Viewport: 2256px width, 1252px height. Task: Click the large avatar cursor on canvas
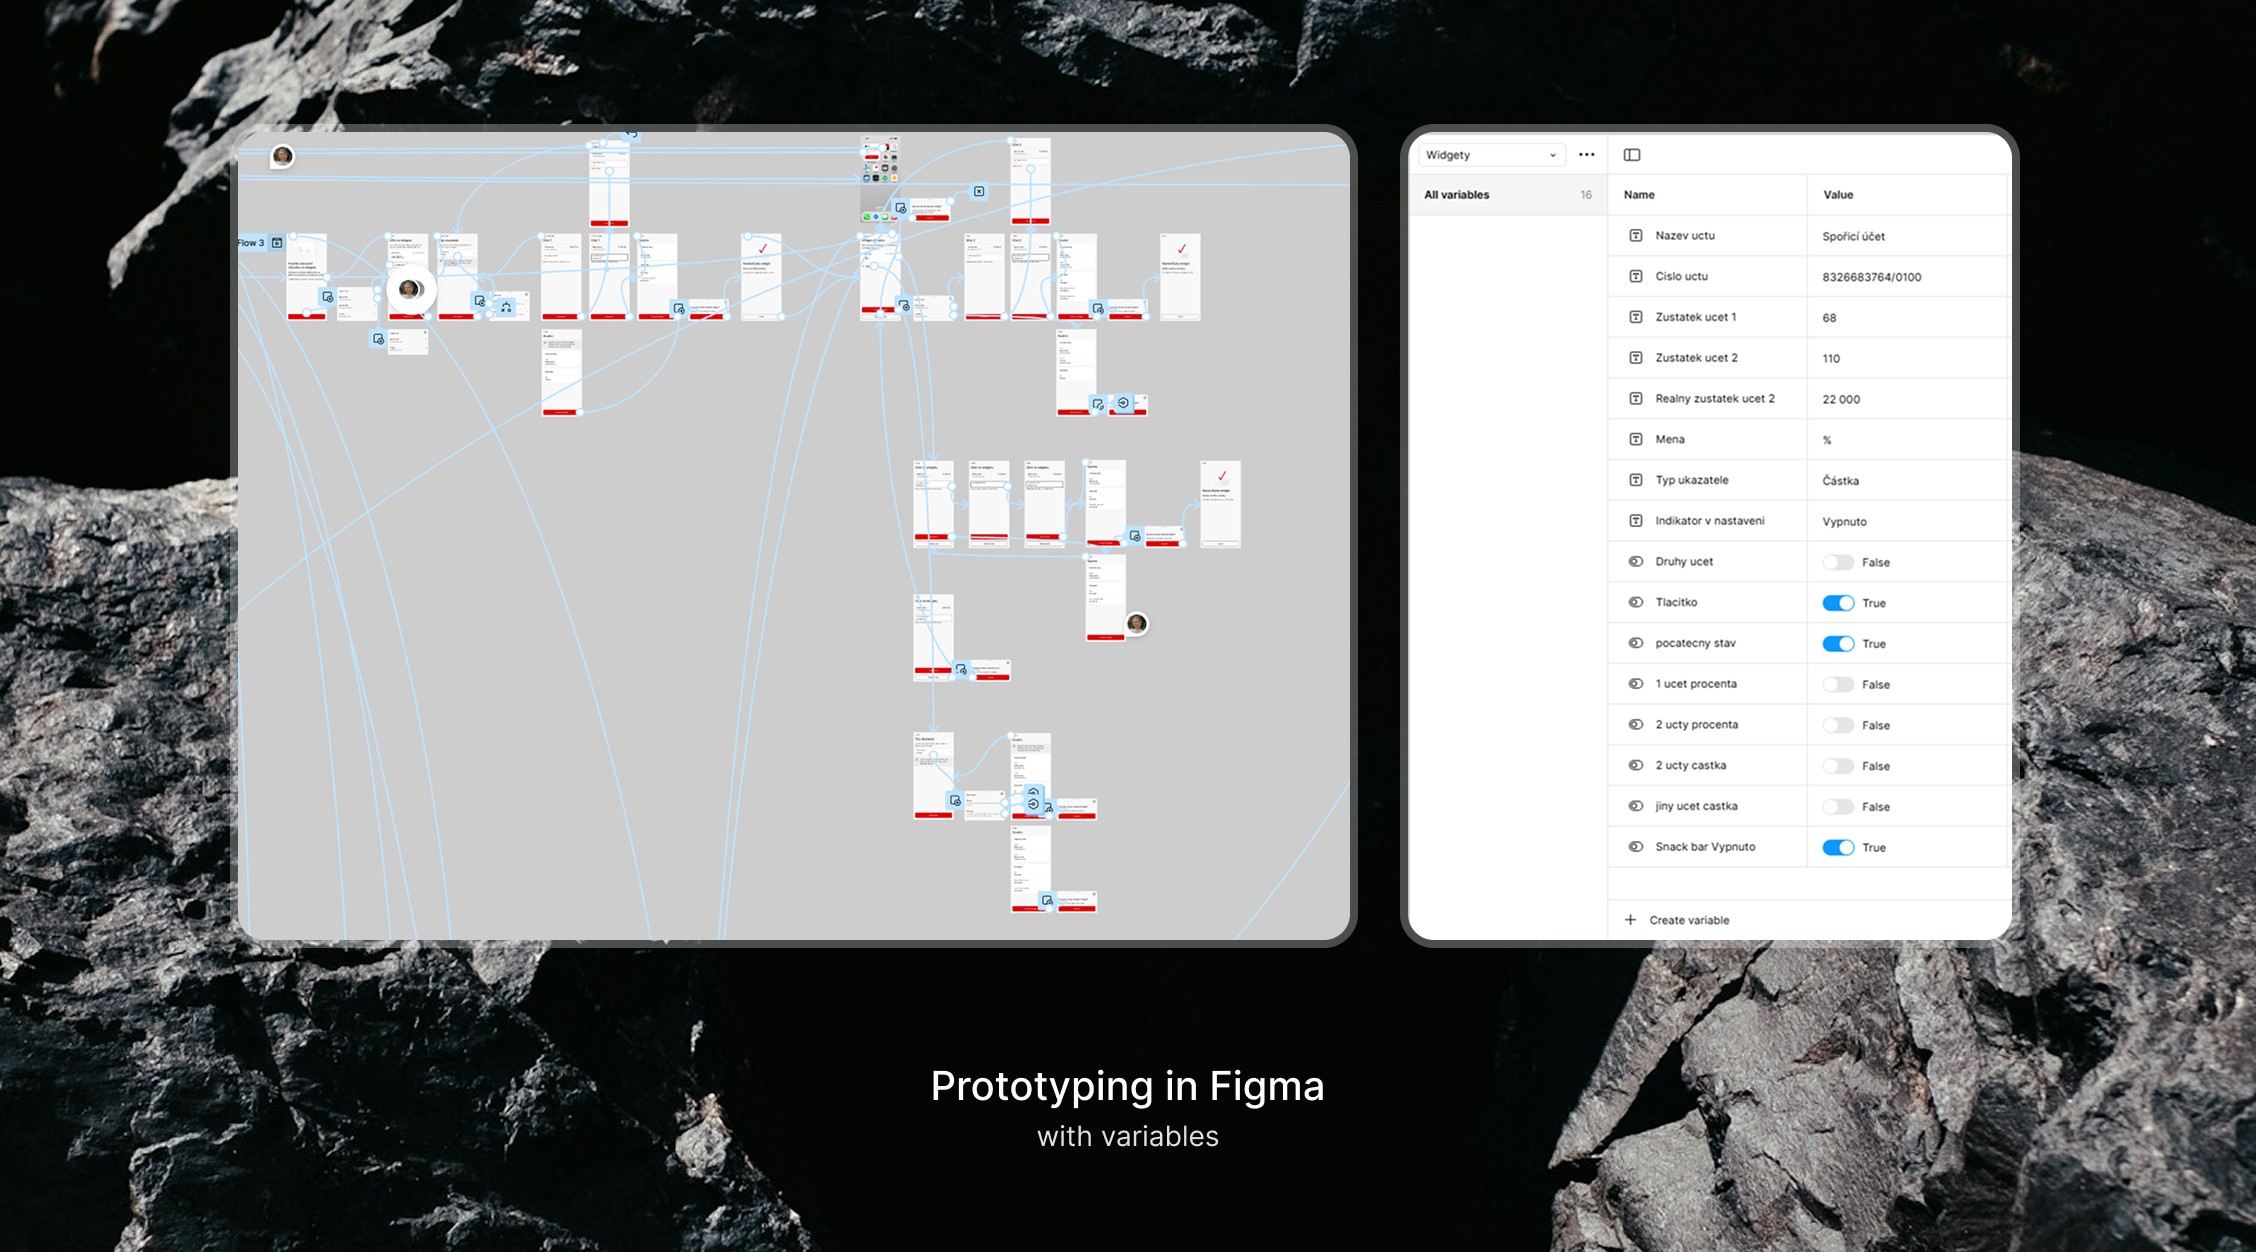click(410, 290)
